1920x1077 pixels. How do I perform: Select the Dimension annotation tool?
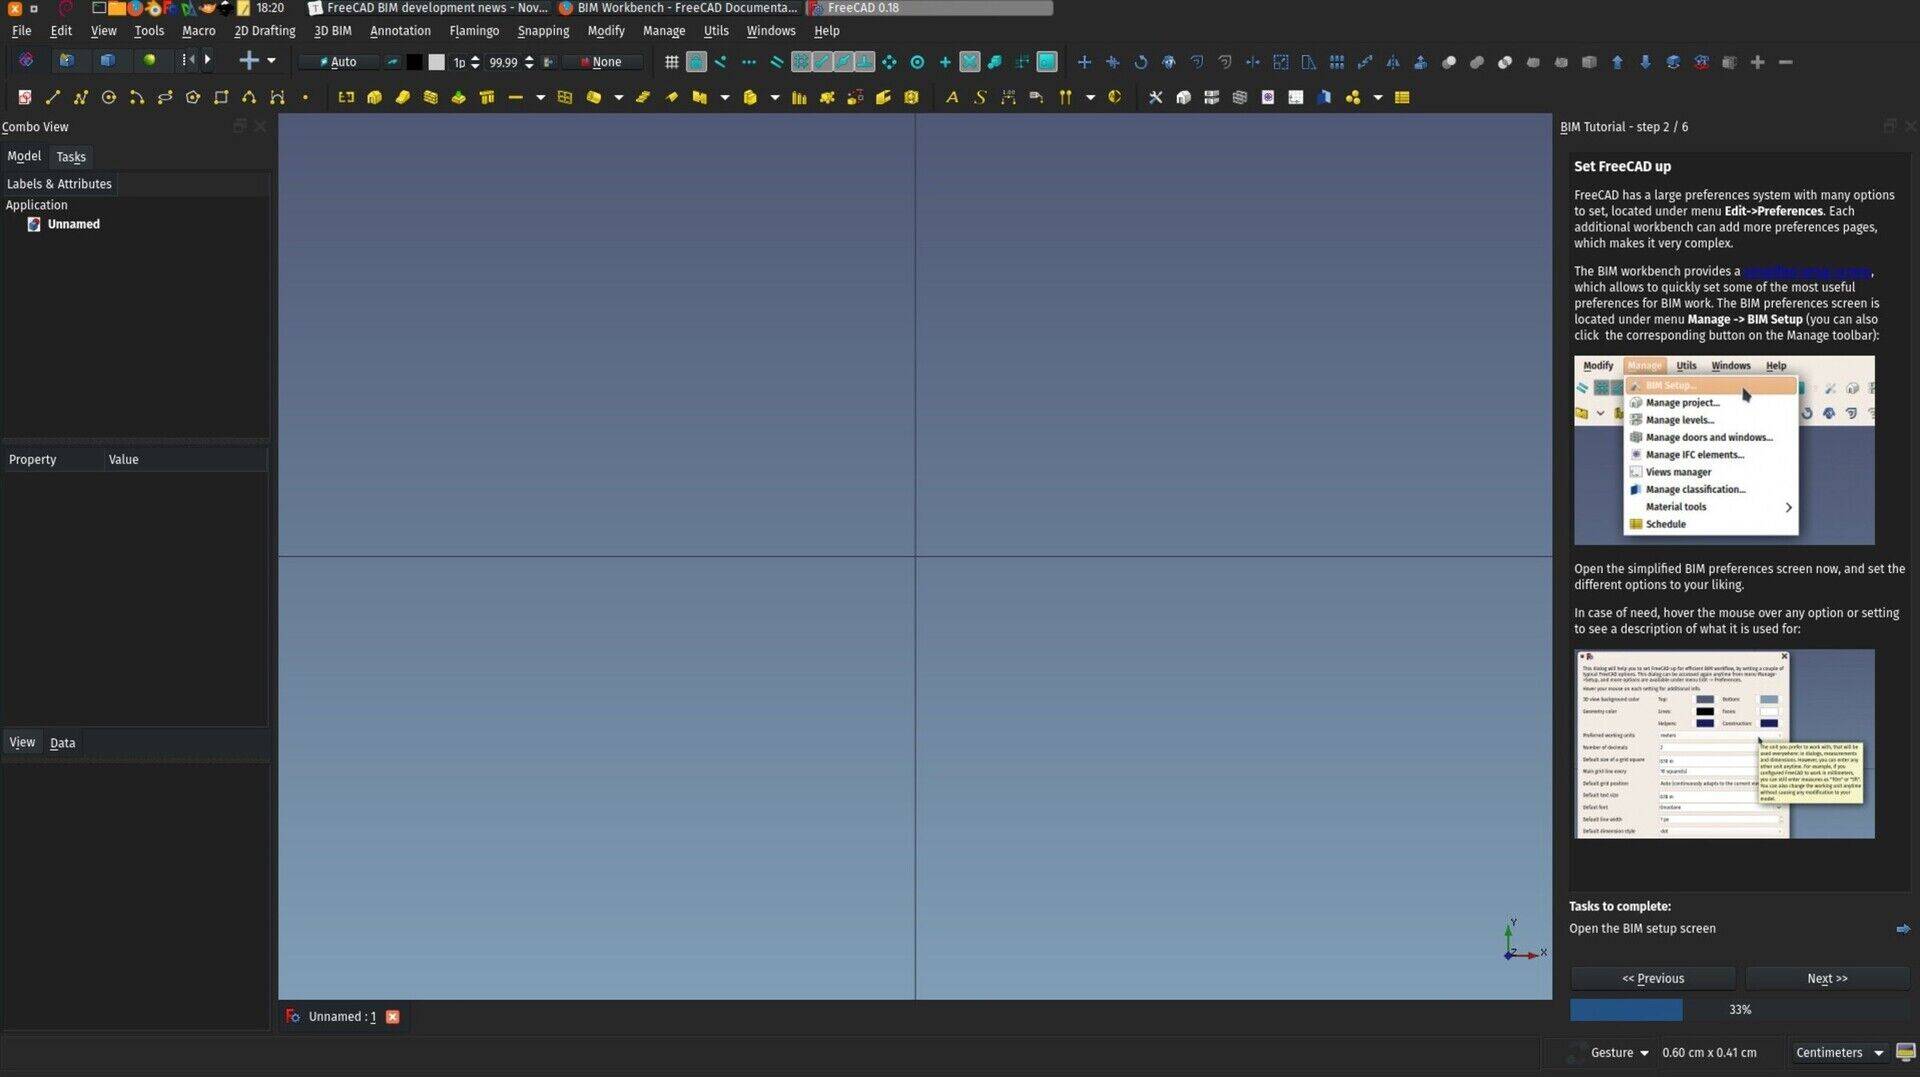1007,97
